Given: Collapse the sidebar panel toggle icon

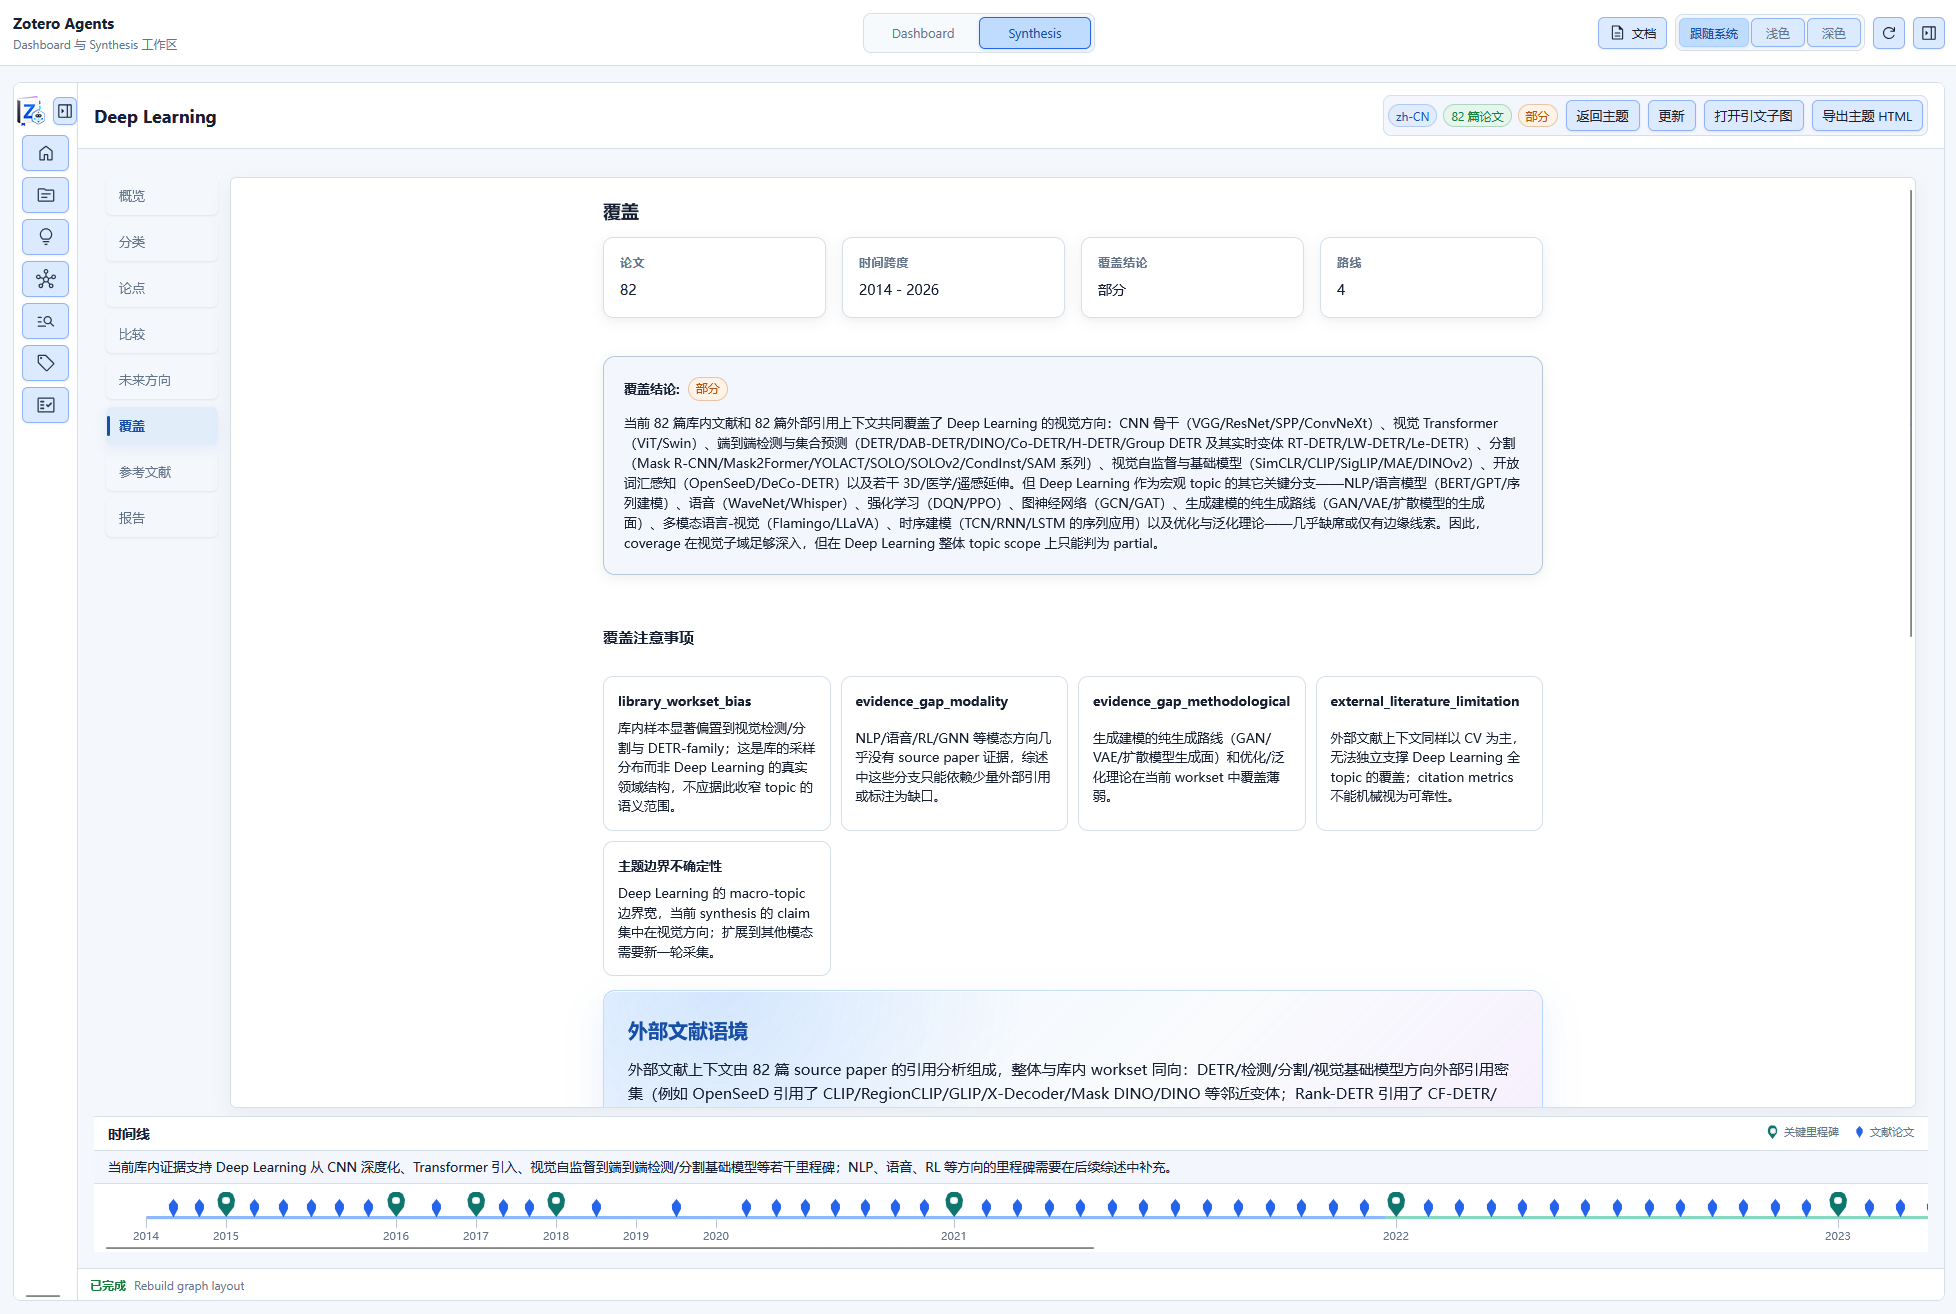Looking at the screenshot, I should tap(65, 111).
